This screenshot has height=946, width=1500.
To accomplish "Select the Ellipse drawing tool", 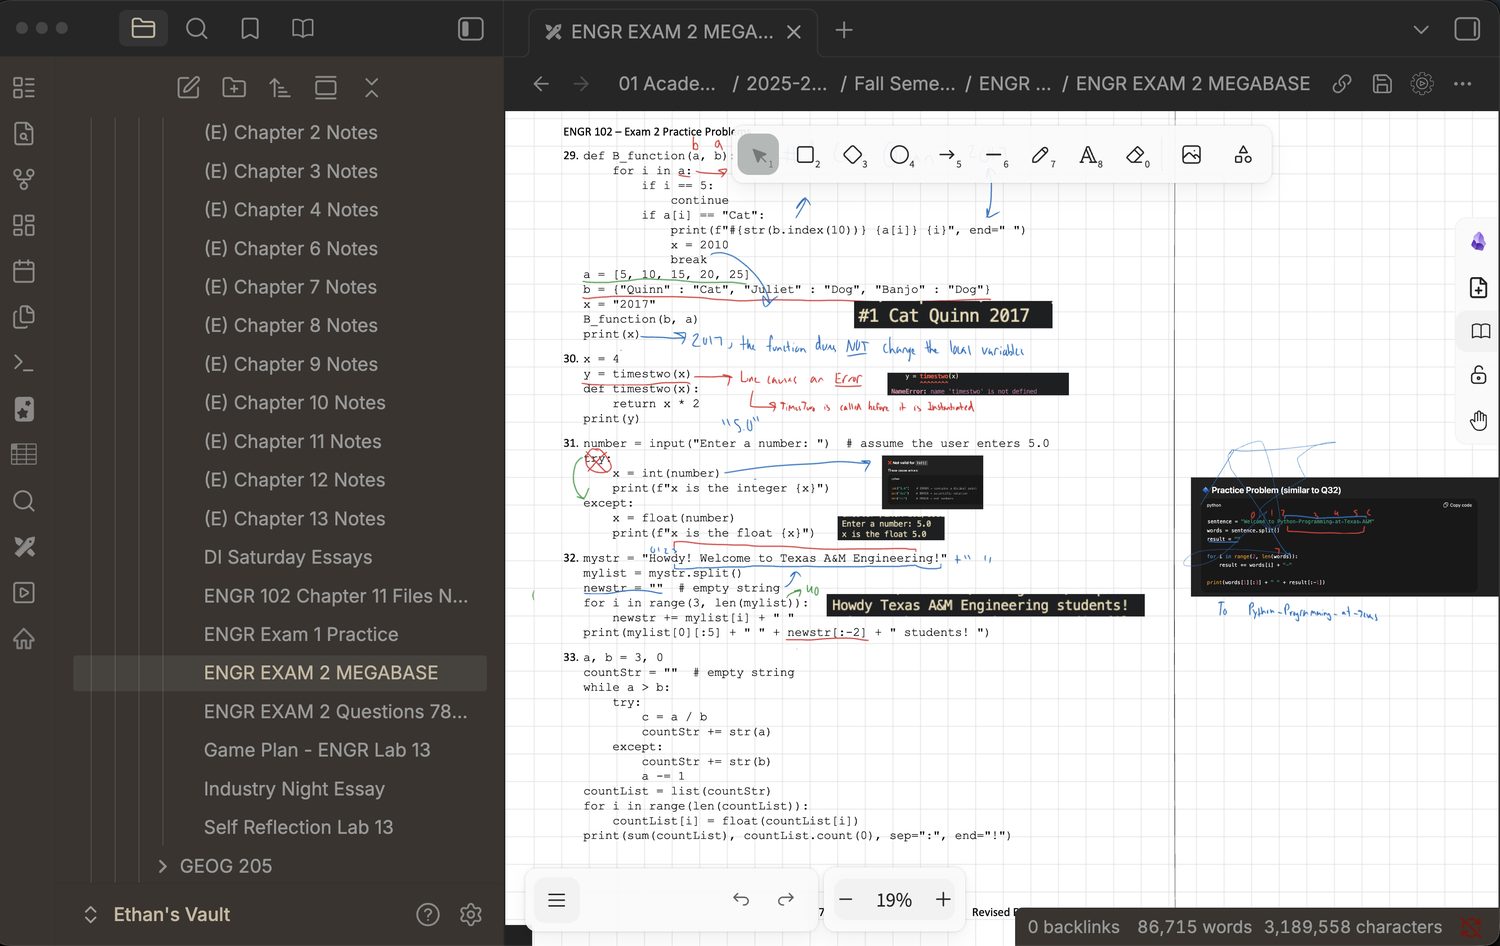I will 900,155.
